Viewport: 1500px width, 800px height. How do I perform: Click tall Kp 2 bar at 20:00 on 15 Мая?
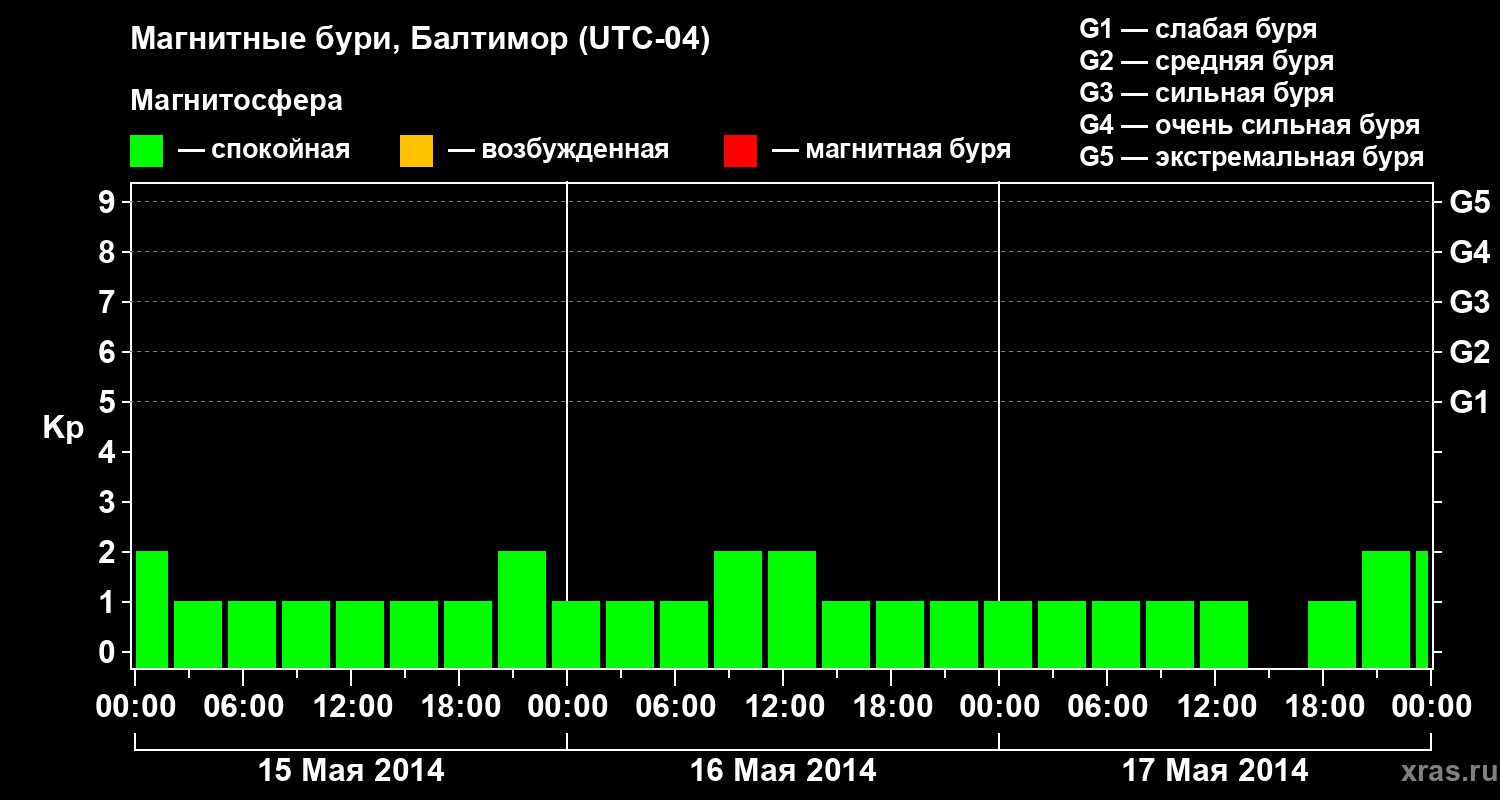pyautogui.click(x=522, y=609)
